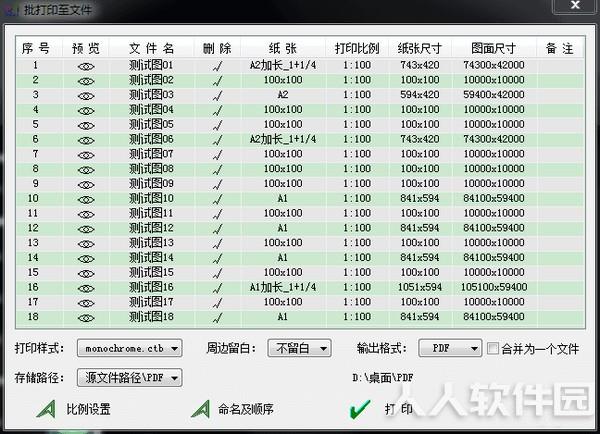Delete row 测试图03 using its delete mark
600x434 pixels.
pos(217,96)
